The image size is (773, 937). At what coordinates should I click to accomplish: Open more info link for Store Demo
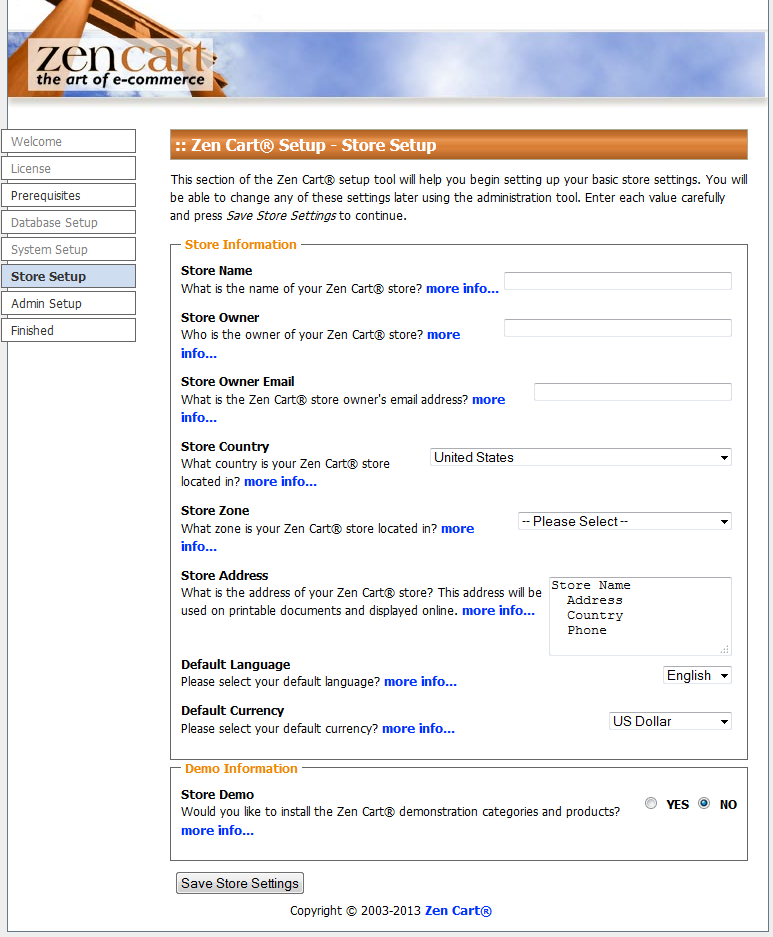pos(217,831)
